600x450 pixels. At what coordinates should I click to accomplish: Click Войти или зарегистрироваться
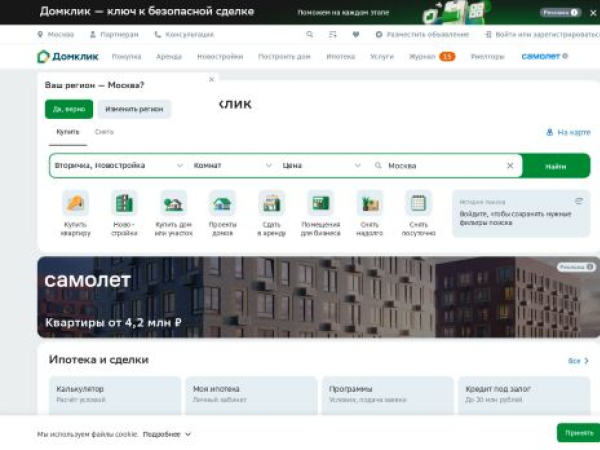543,34
